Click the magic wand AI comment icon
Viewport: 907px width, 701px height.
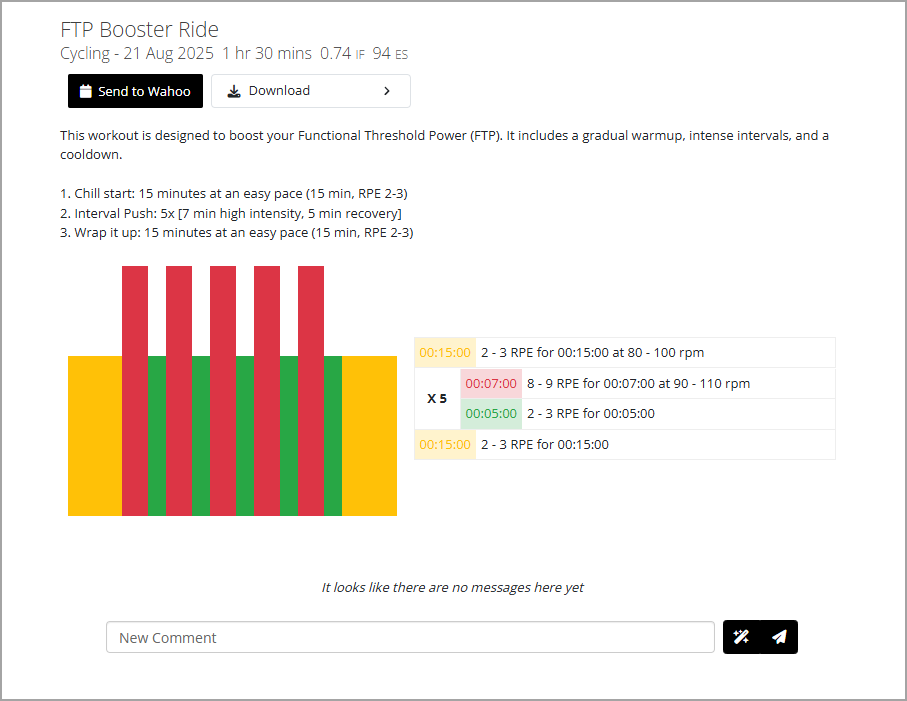pyautogui.click(x=741, y=637)
